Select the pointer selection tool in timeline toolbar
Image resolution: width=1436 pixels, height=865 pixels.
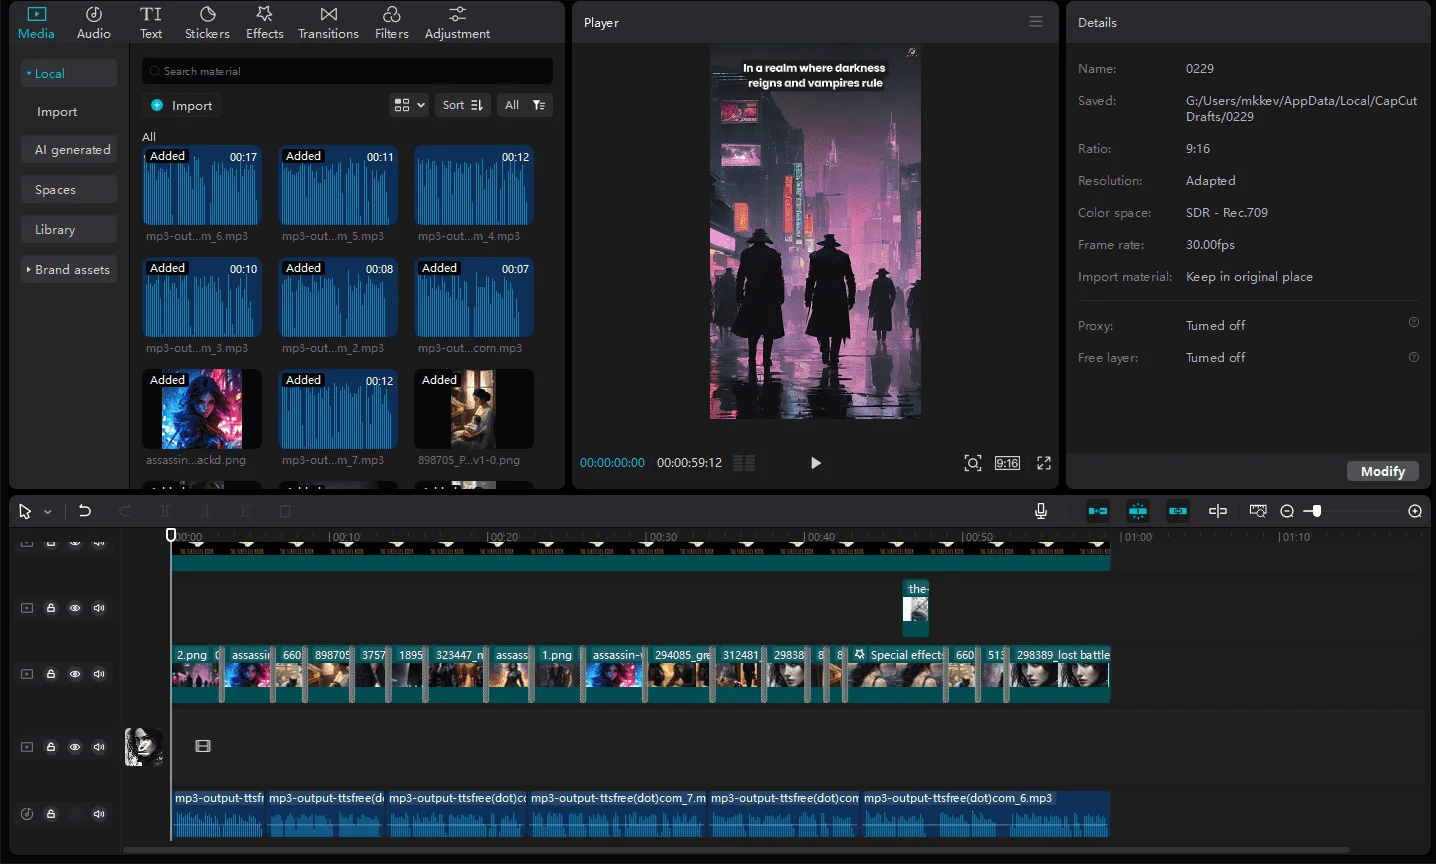(x=25, y=511)
